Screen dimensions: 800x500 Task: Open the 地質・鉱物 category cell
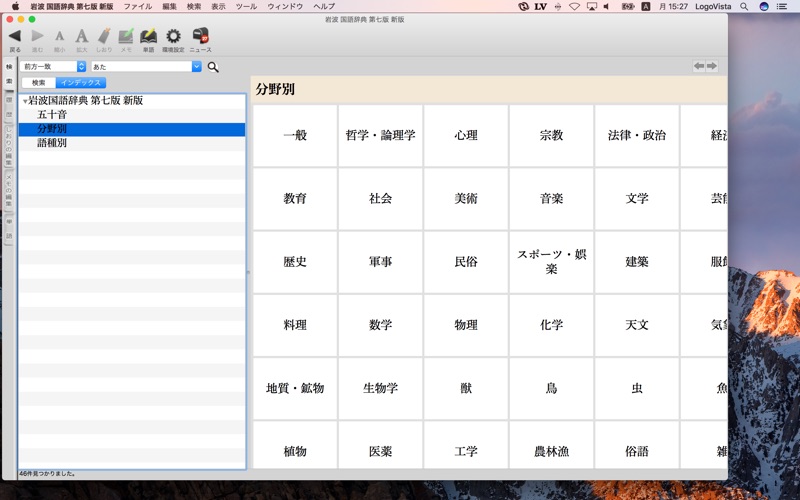(x=295, y=388)
